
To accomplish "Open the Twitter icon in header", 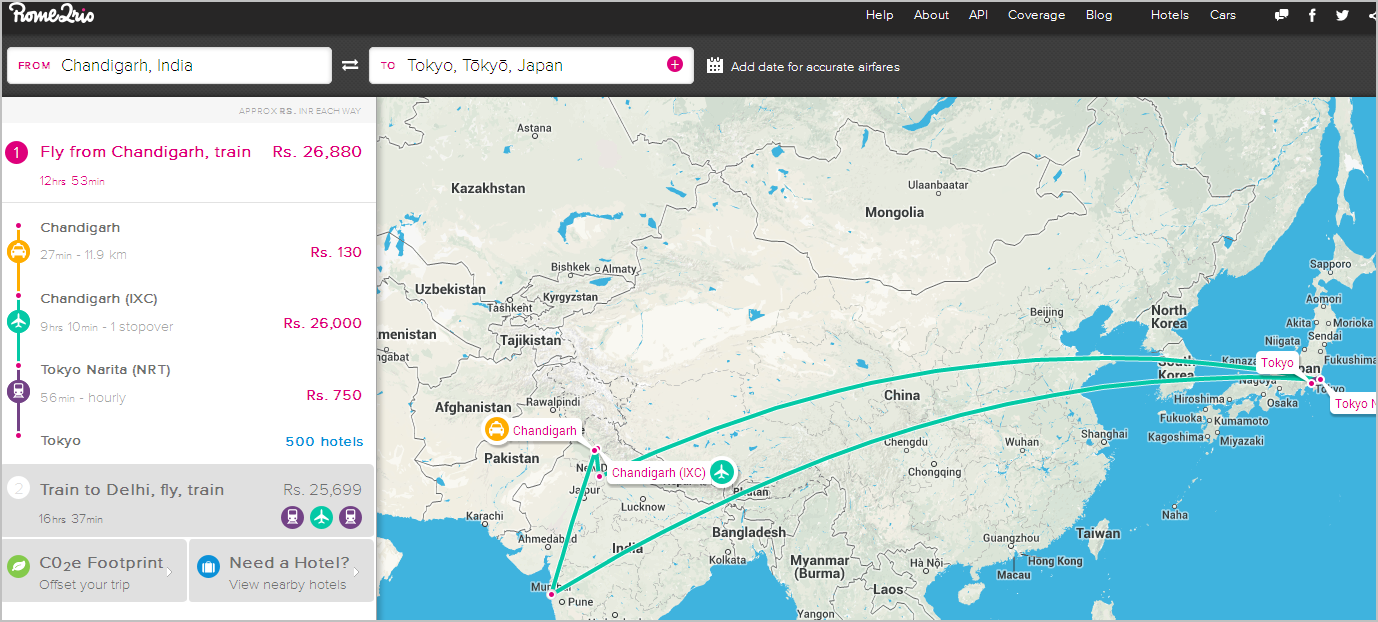I will [x=1342, y=15].
